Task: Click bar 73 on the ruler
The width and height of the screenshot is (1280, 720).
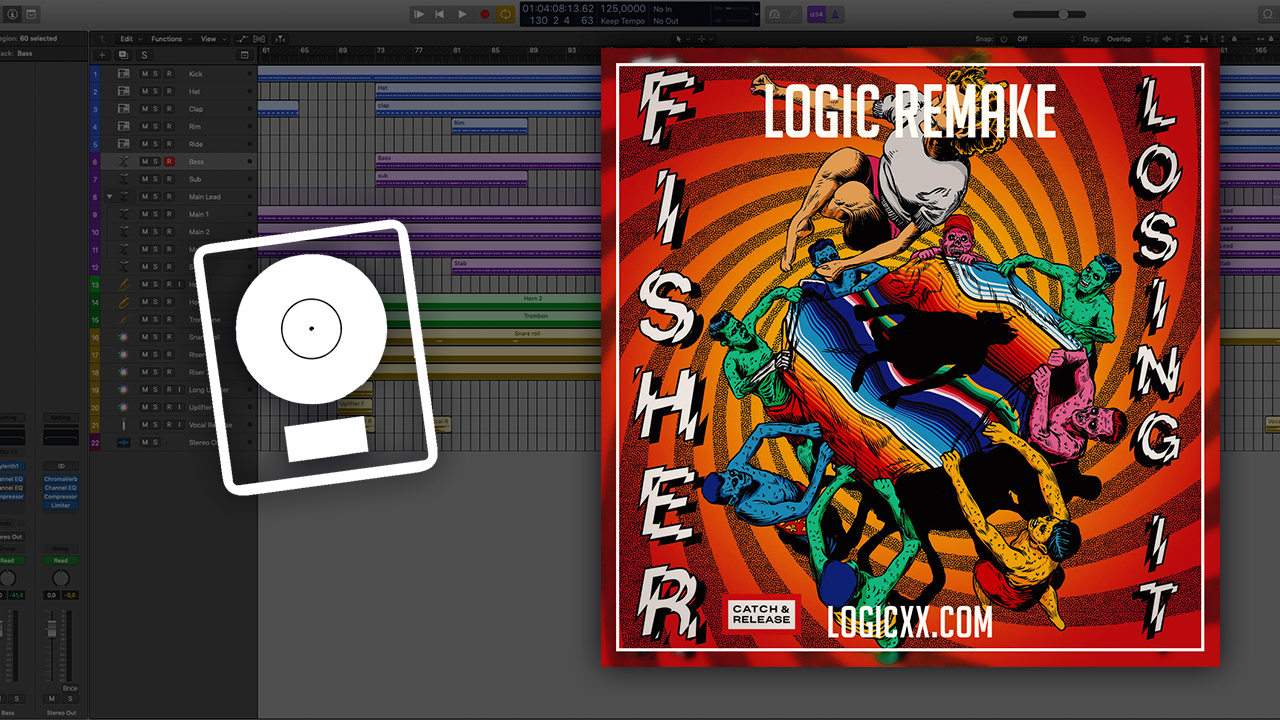Action: [x=380, y=49]
